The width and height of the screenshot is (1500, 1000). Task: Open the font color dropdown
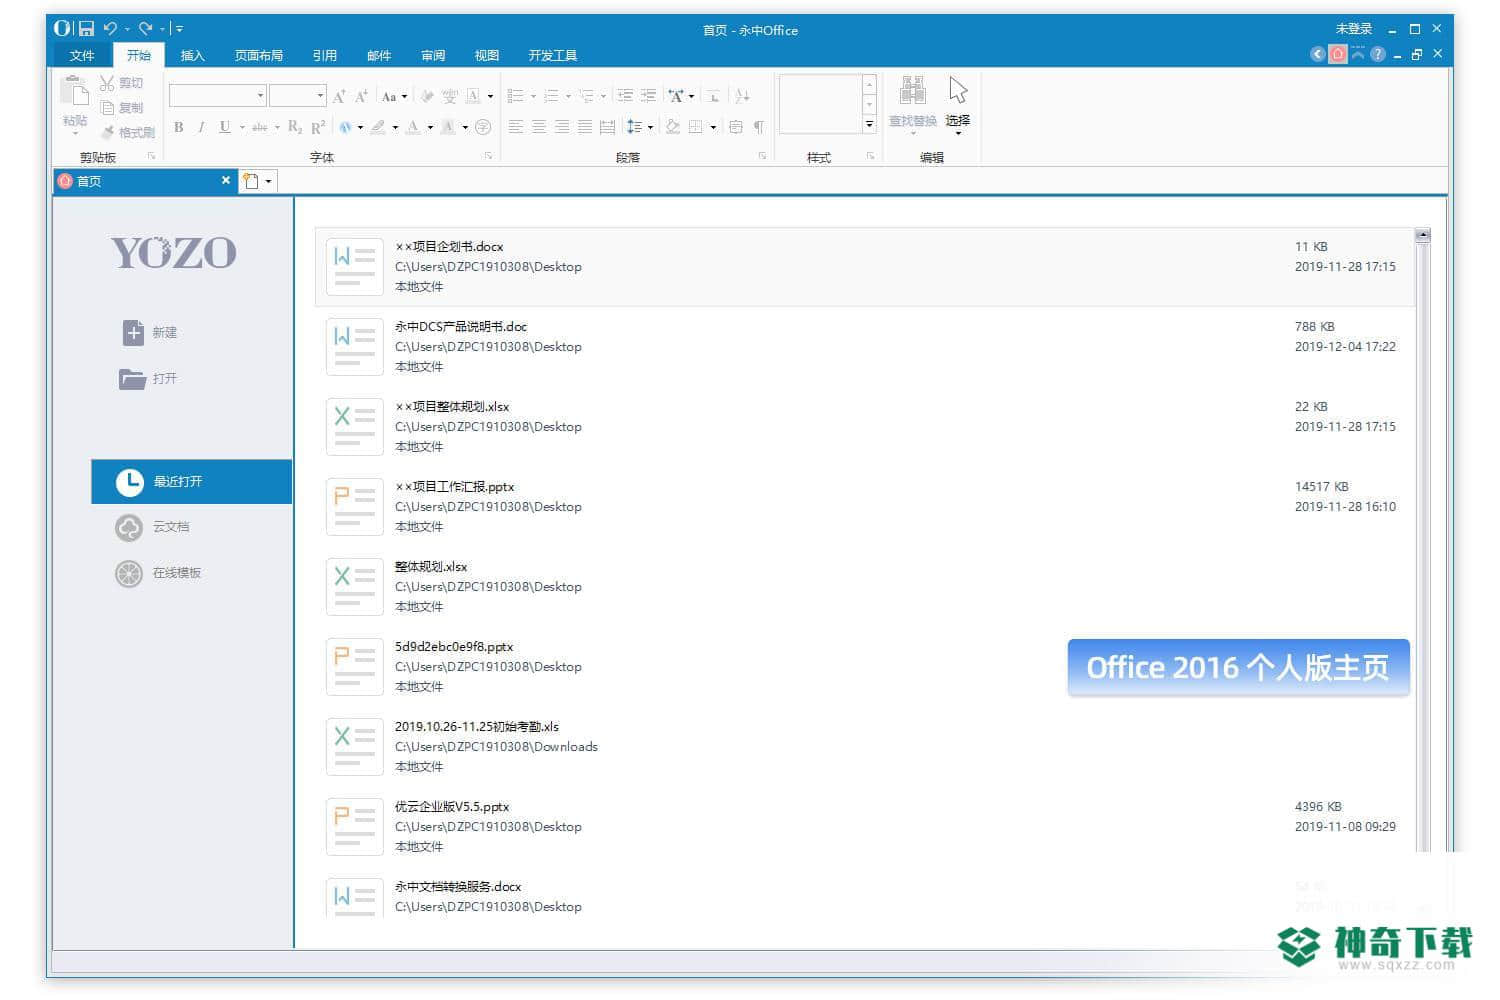[430, 128]
